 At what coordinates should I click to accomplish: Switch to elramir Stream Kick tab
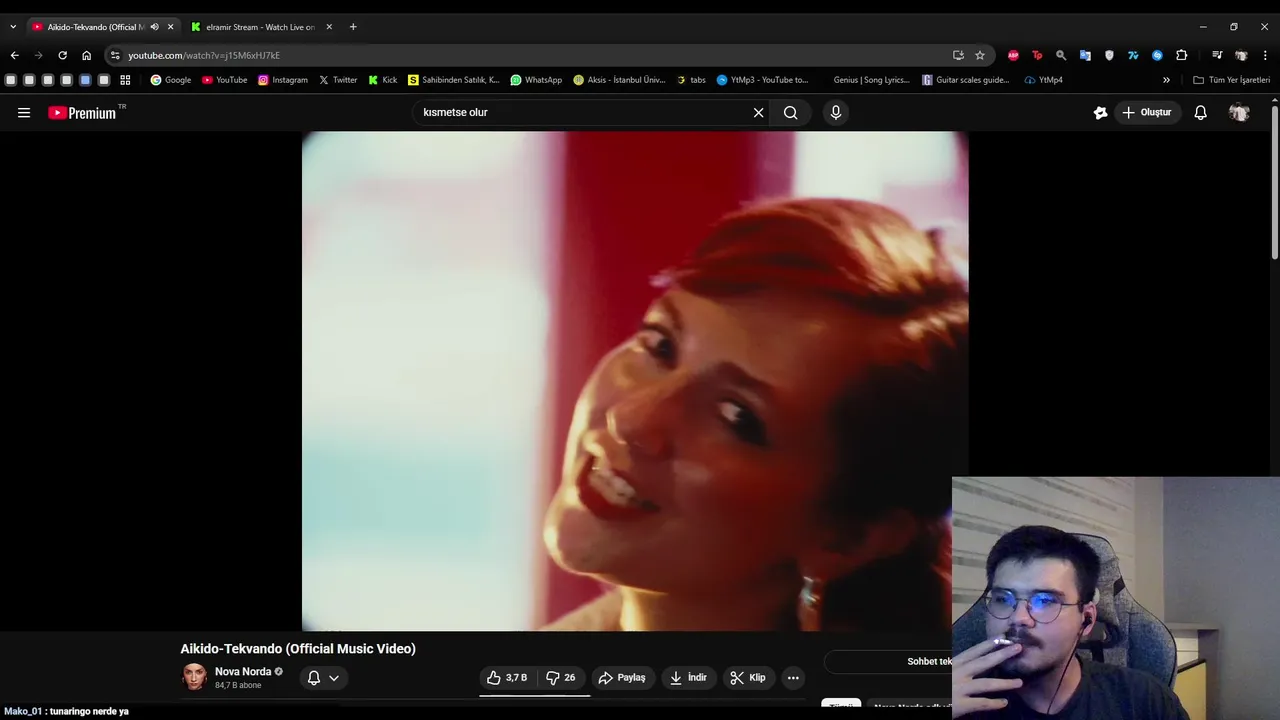click(261, 27)
